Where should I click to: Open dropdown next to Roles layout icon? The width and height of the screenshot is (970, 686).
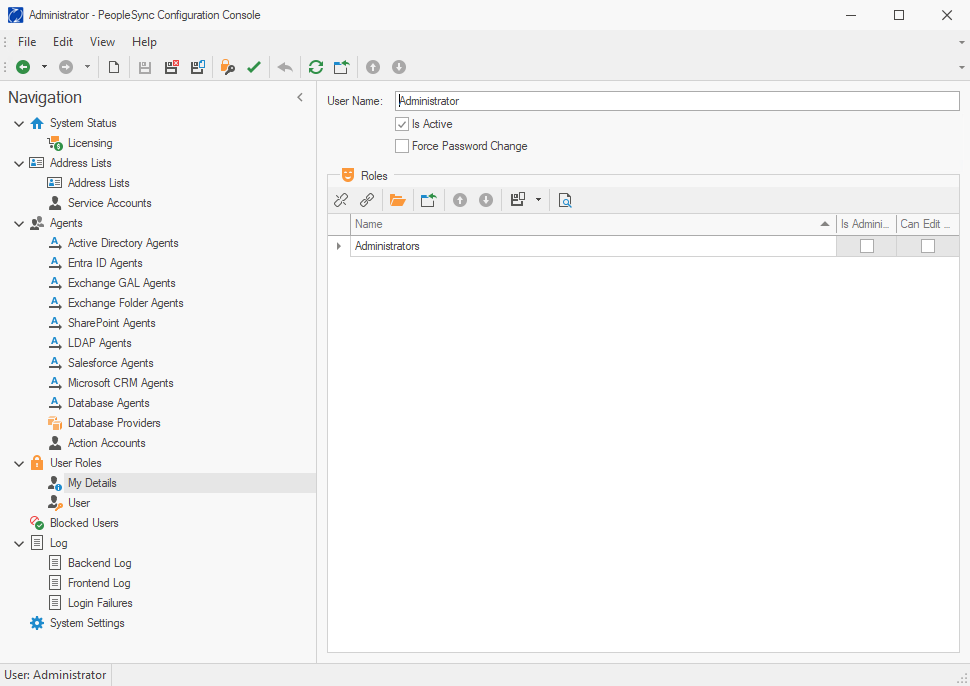[538, 200]
